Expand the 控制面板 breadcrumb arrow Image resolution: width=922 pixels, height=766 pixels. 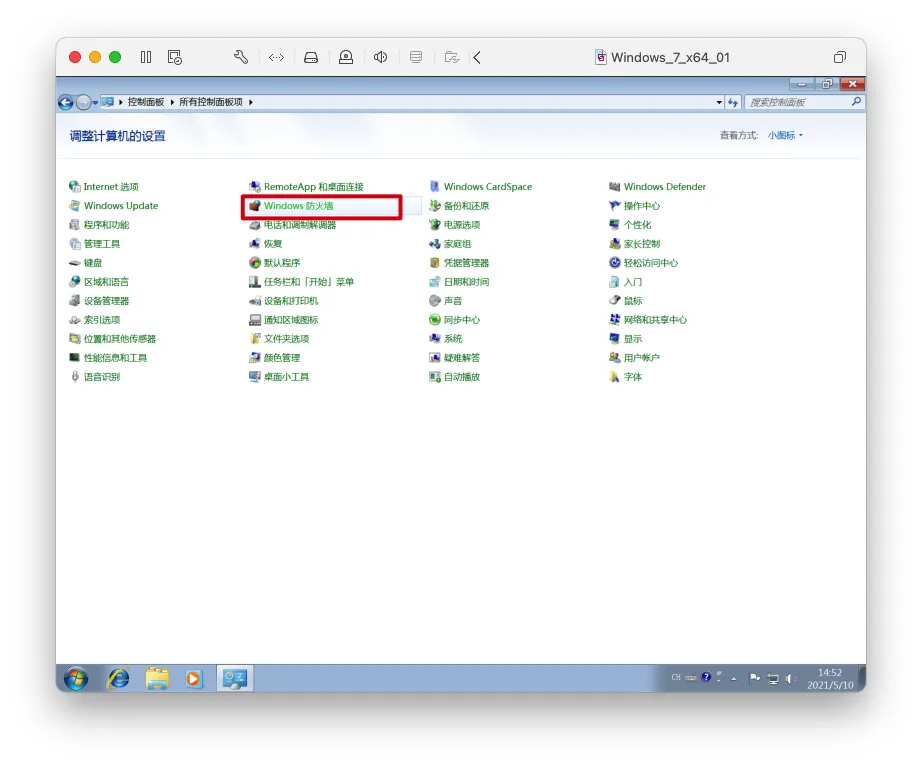tap(172, 102)
